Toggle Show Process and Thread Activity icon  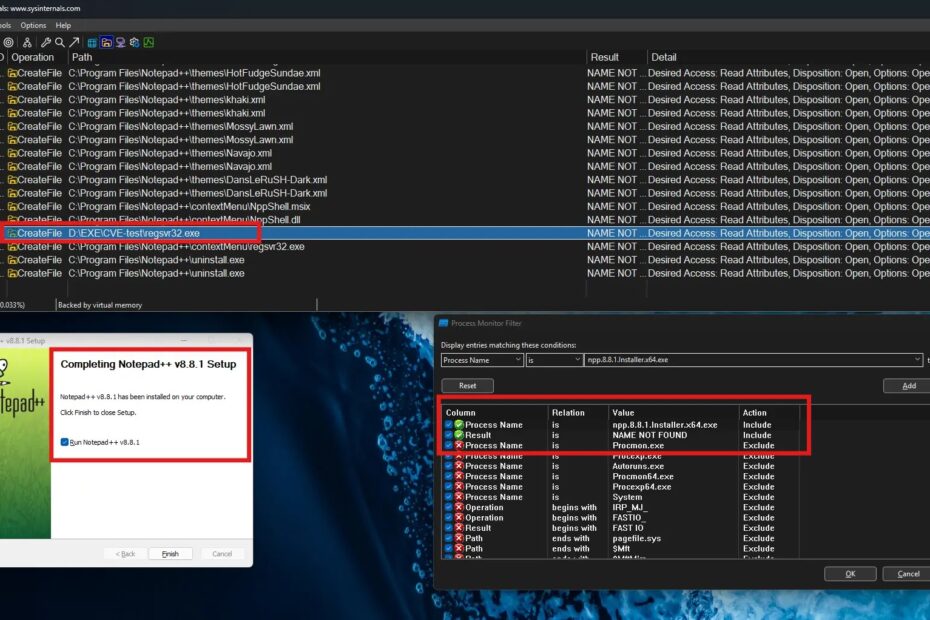tap(134, 42)
